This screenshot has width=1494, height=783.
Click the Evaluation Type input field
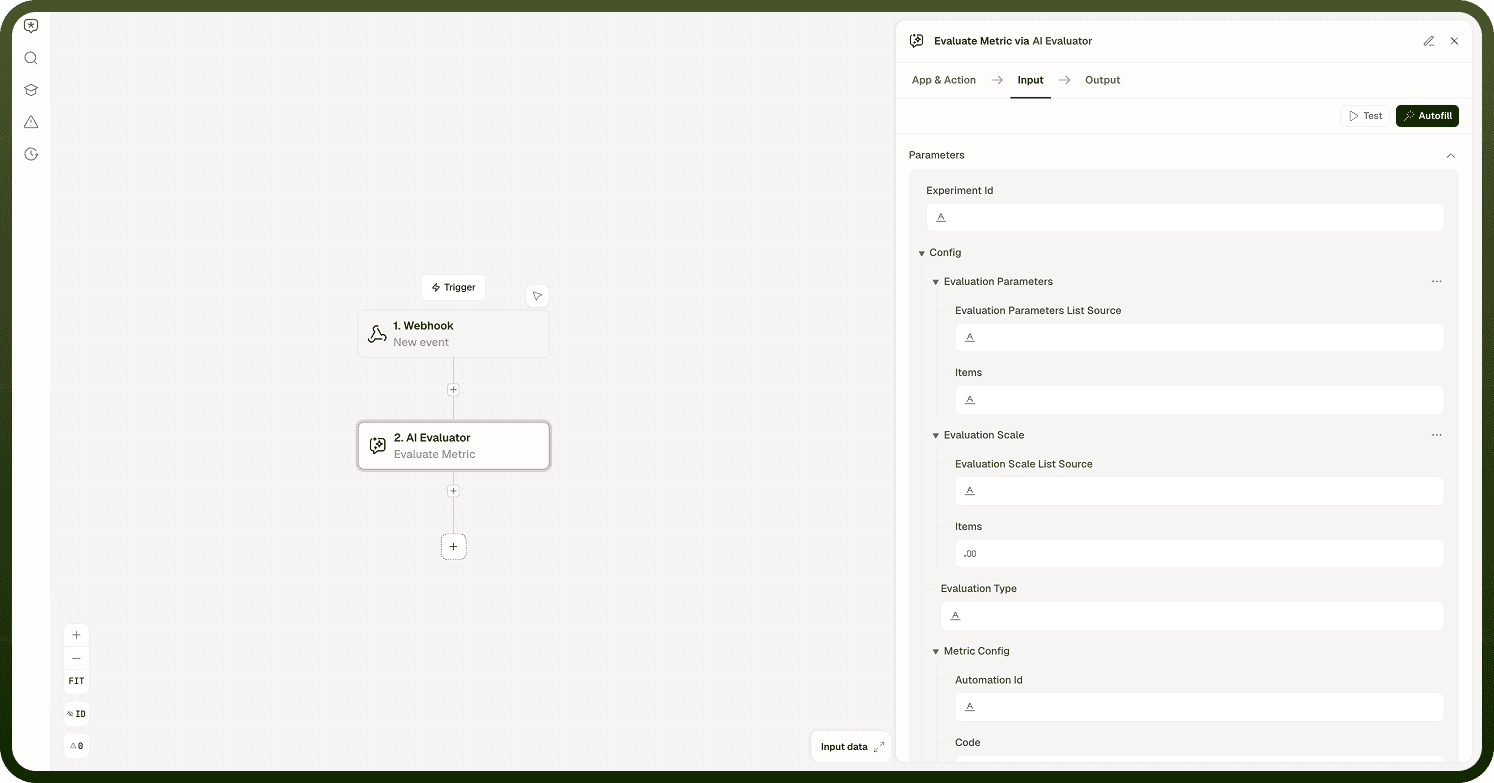pyautogui.click(x=1192, y=616)
